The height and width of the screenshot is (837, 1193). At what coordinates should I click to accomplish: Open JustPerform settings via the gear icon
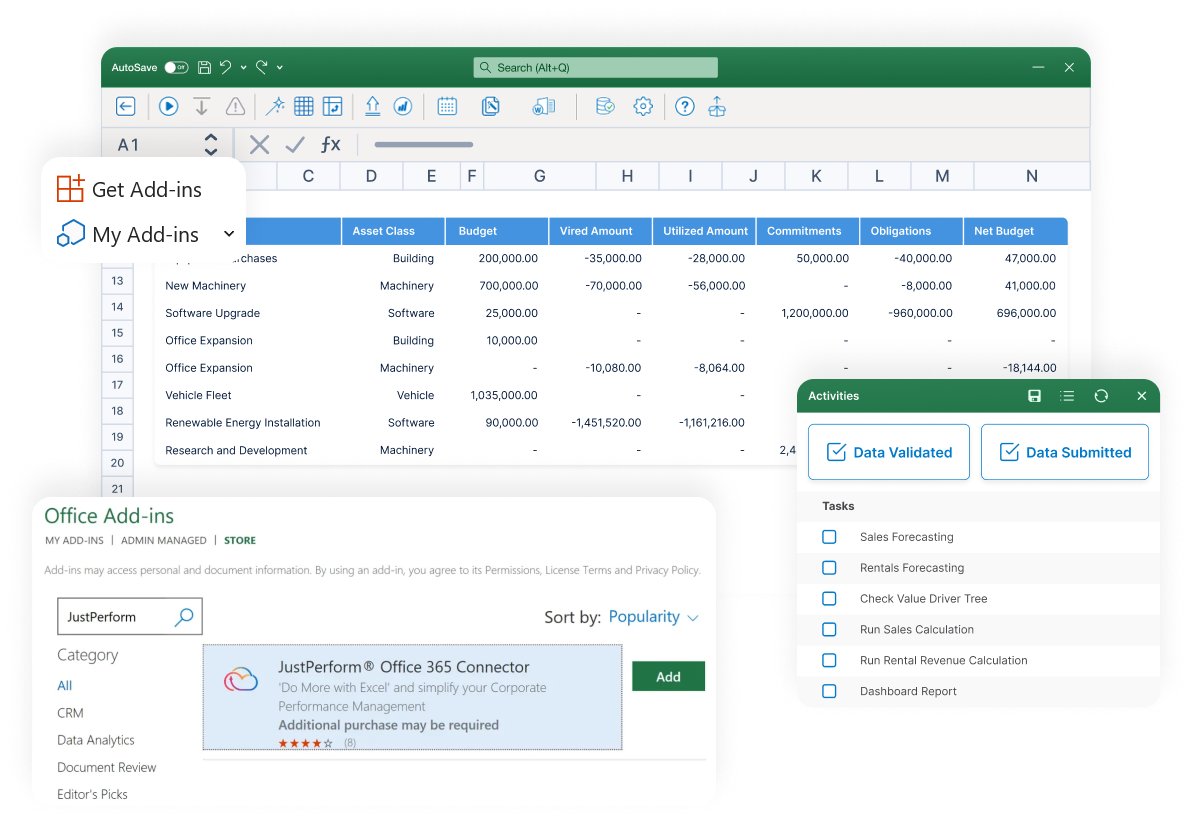click(642, 106)
